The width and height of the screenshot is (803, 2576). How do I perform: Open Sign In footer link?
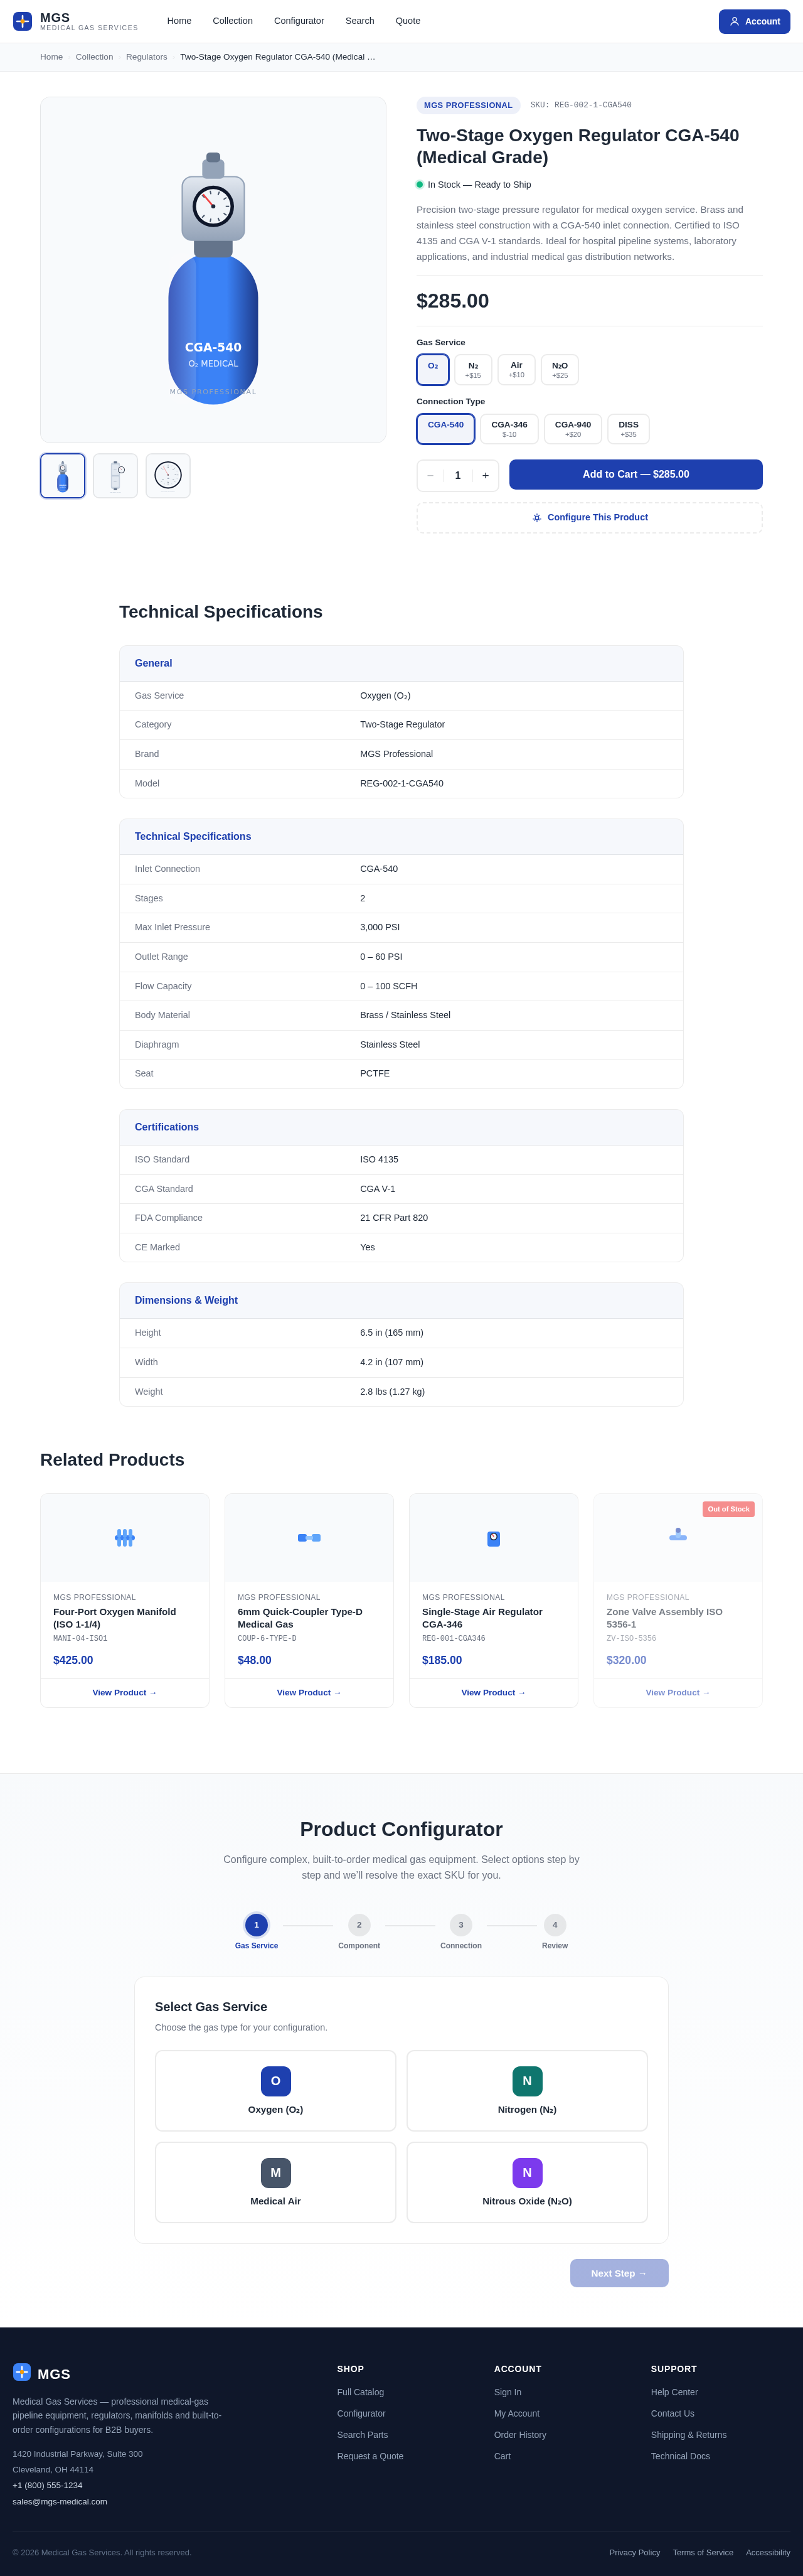[x=507, y=2392]
